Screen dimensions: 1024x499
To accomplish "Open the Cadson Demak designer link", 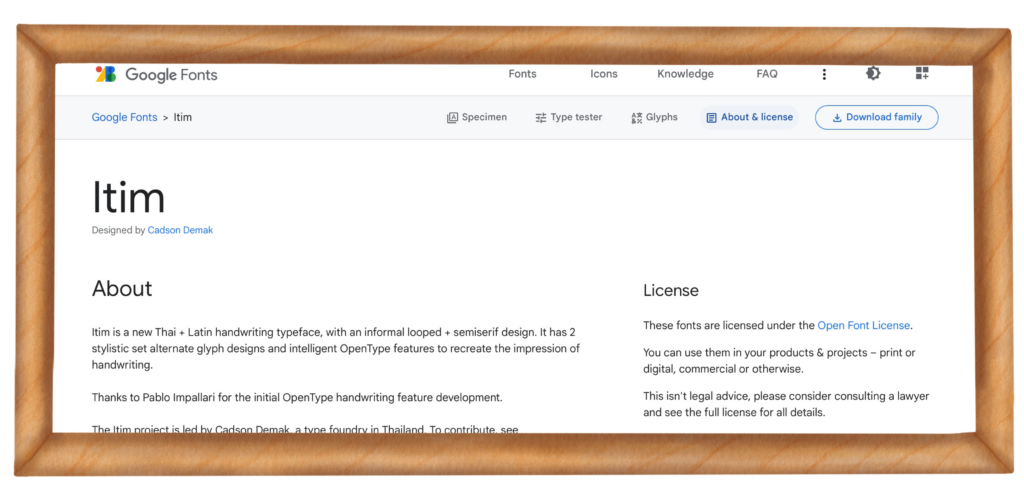I will click(x=180, y=230).
